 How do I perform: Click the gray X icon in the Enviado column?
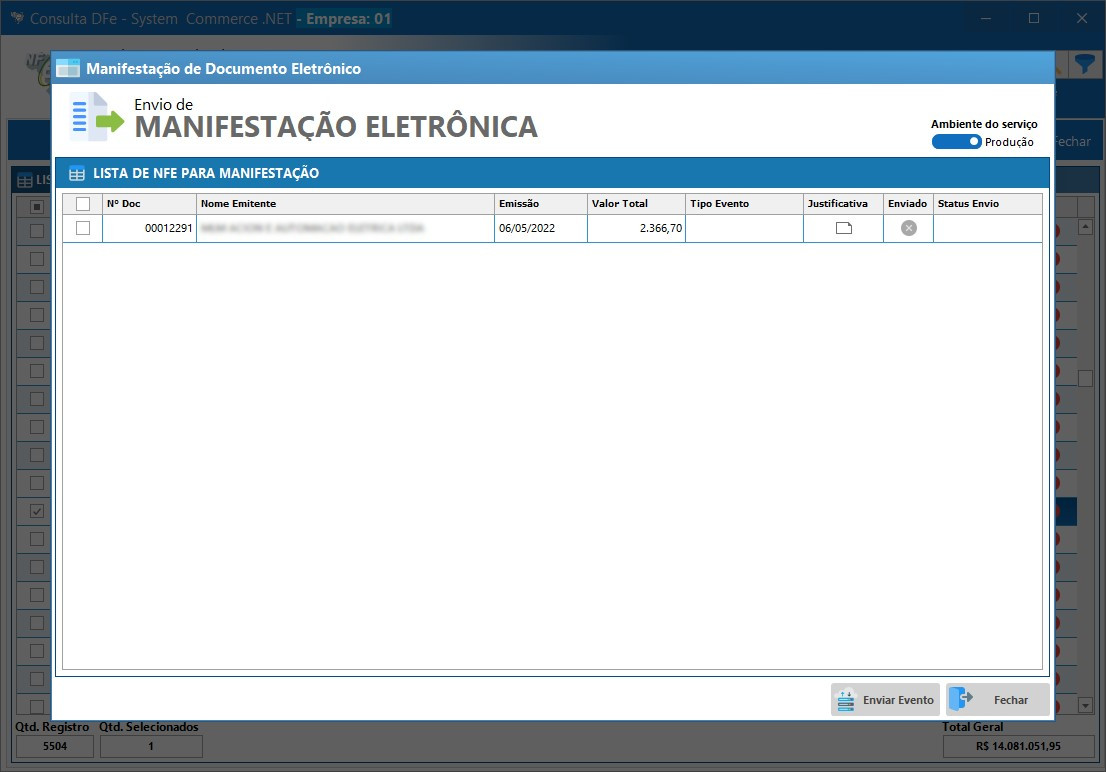pos(906,228)
